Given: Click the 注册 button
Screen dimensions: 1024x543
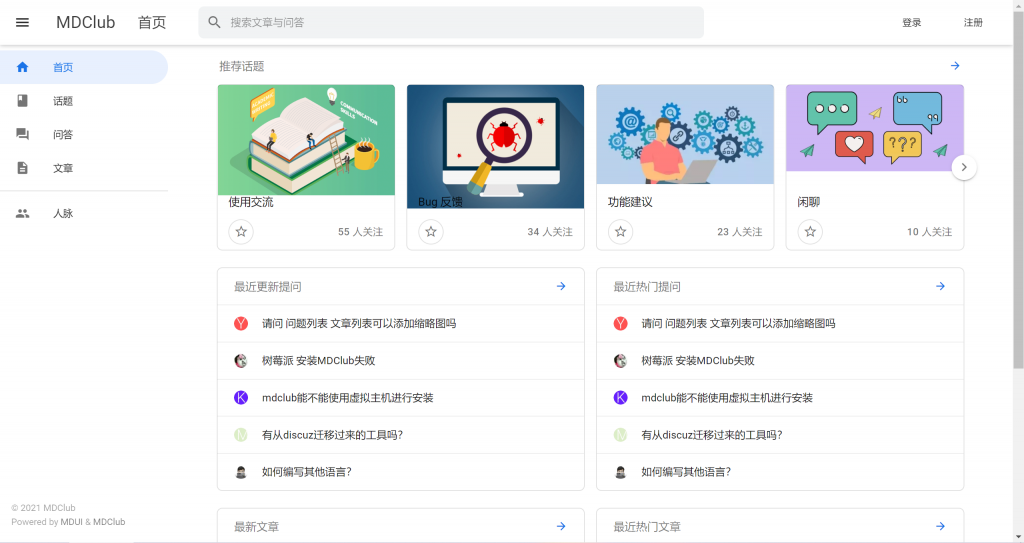Looking at the screenshot, I should [x=973, y=22].
